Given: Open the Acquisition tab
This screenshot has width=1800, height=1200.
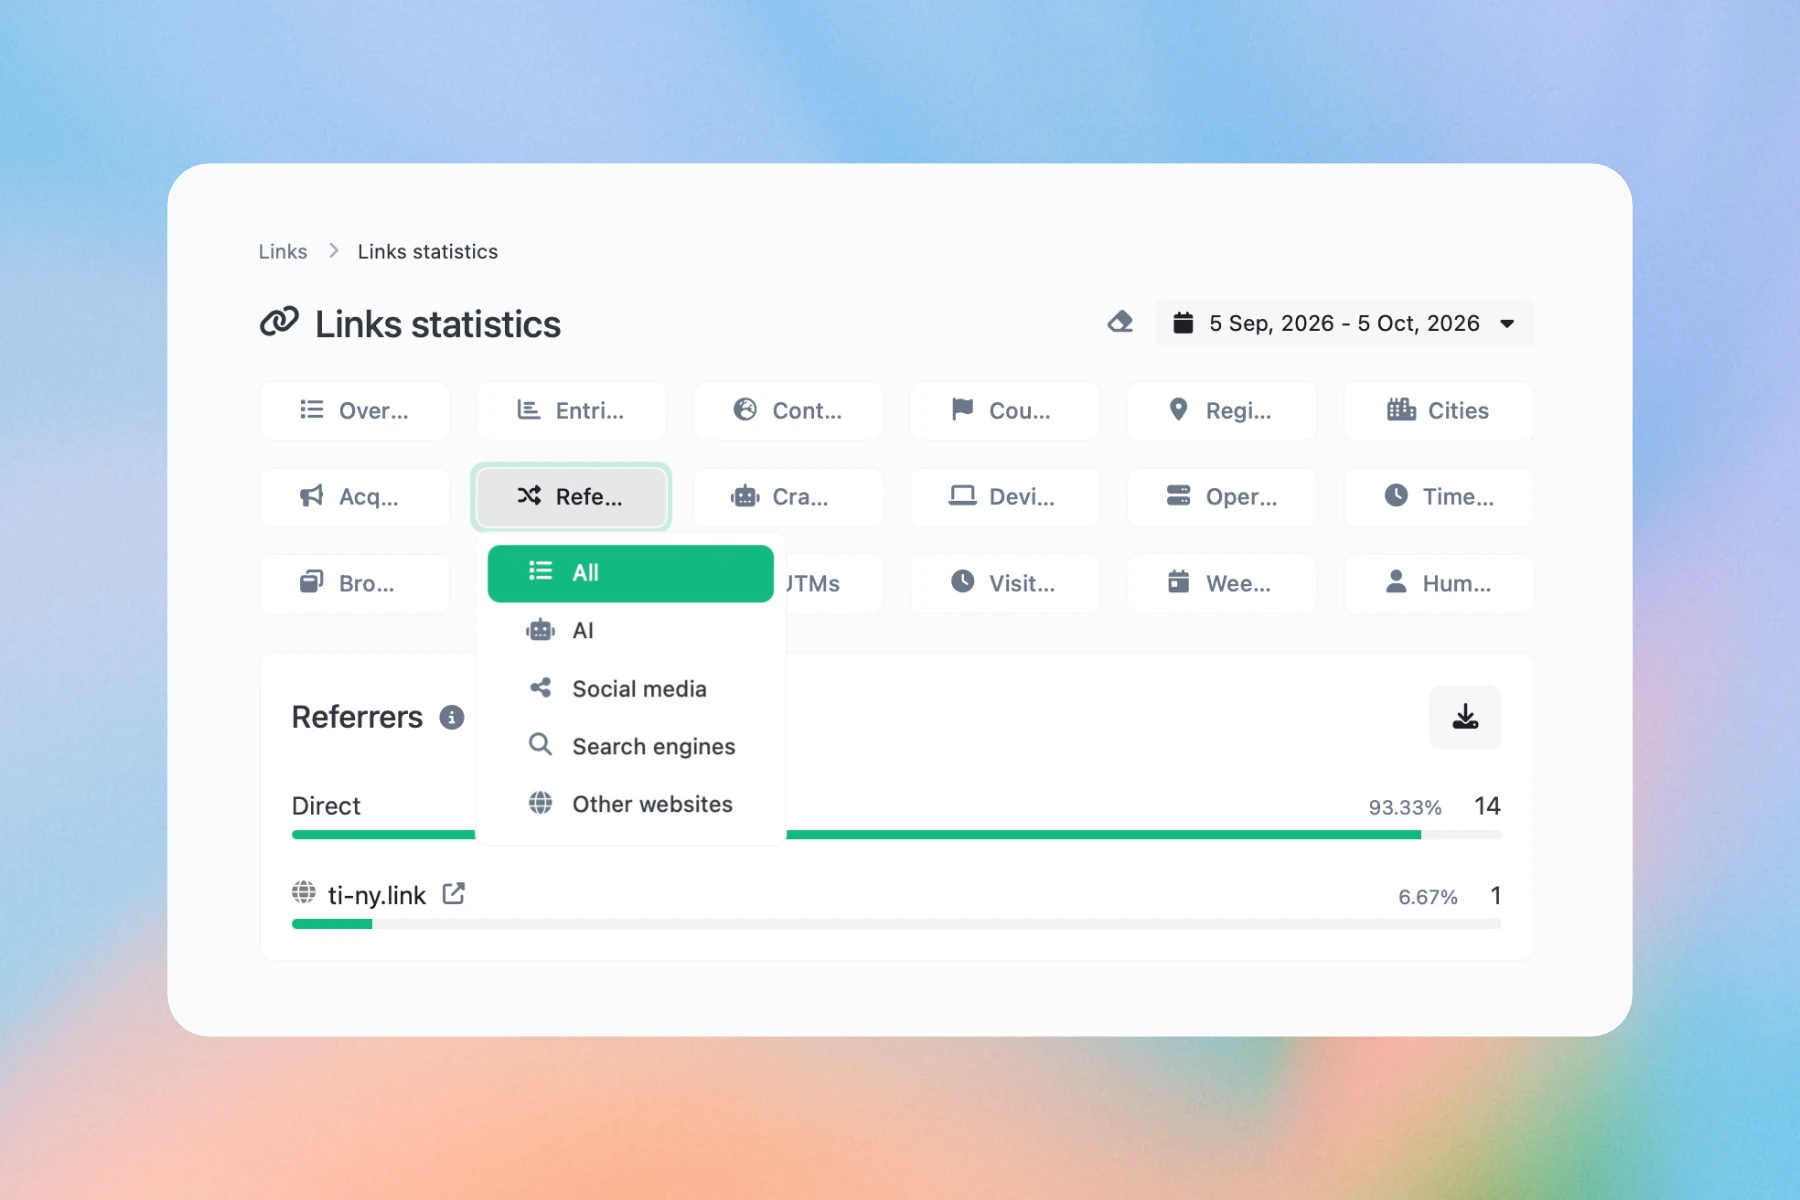Looking at the screenshot, I should 354,497.
